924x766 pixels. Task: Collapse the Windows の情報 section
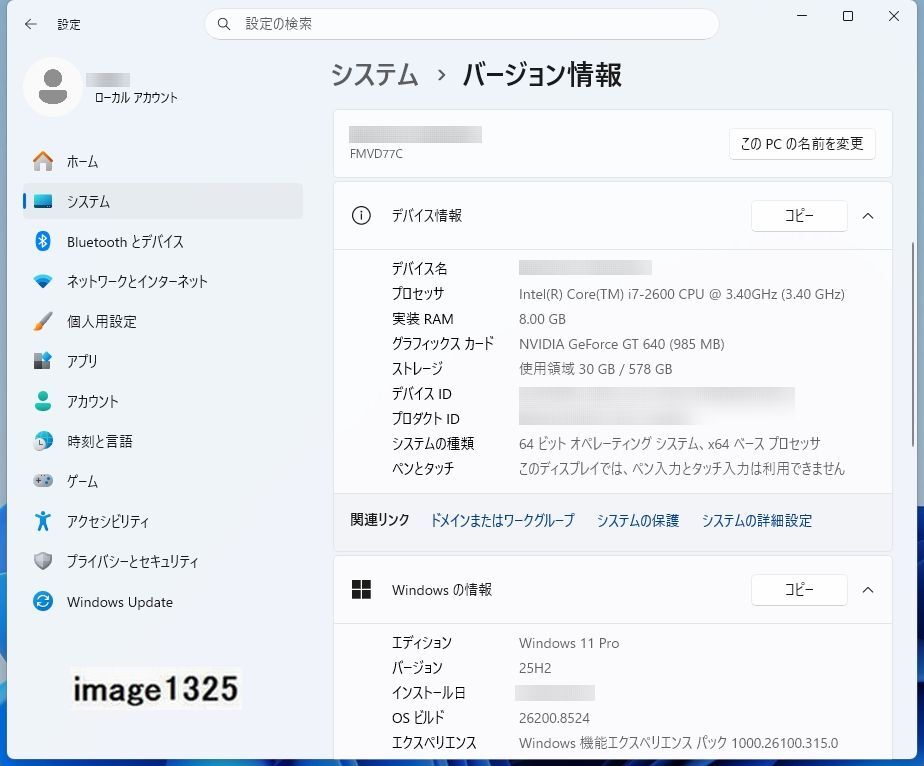point(868,590)
